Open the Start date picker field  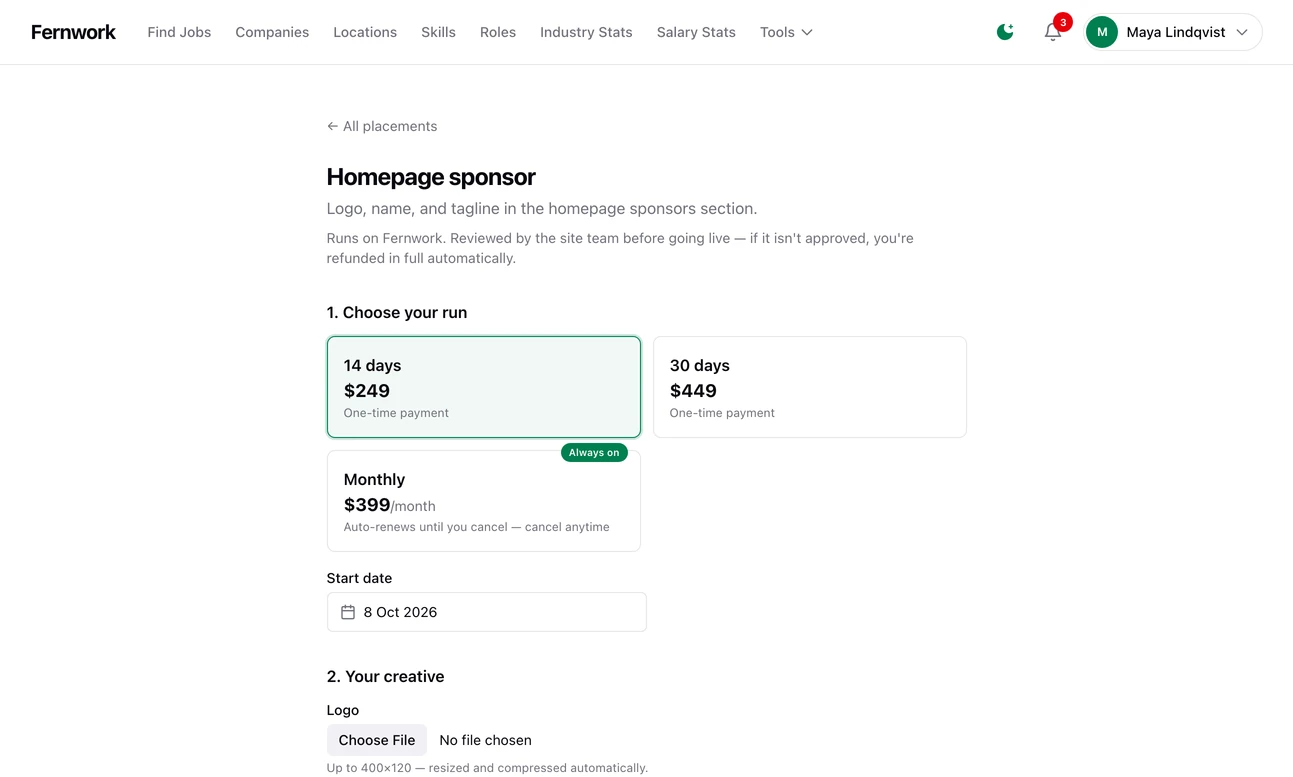click(x=487, y=612)
